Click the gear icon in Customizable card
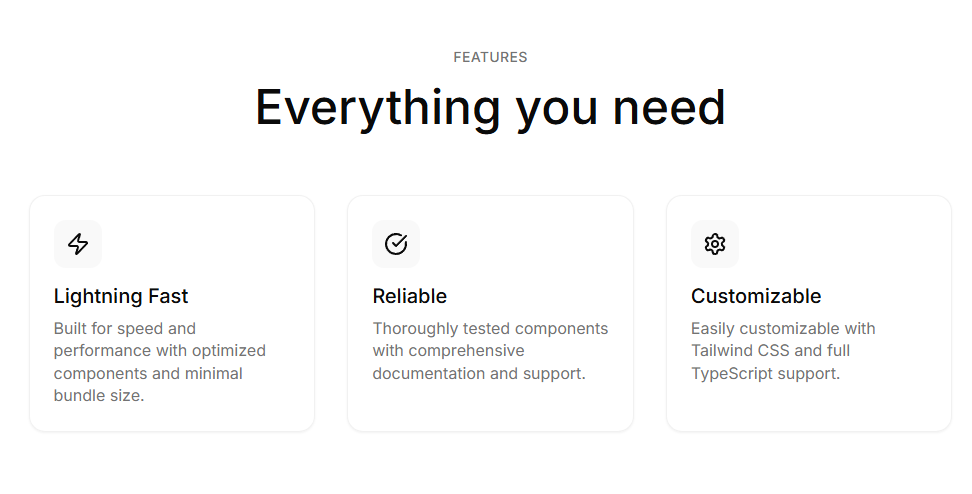972x494 pixels. click(715, 244)
